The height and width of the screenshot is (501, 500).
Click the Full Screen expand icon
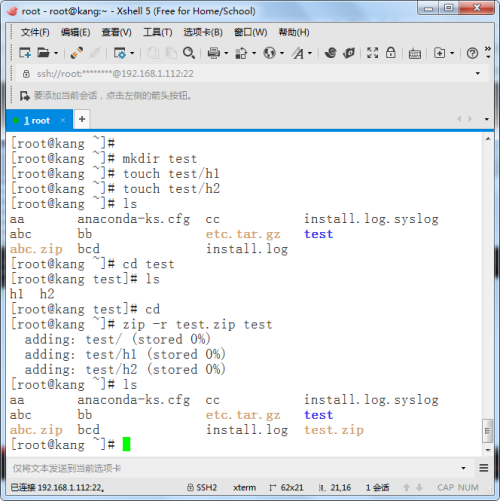[373, 53]
